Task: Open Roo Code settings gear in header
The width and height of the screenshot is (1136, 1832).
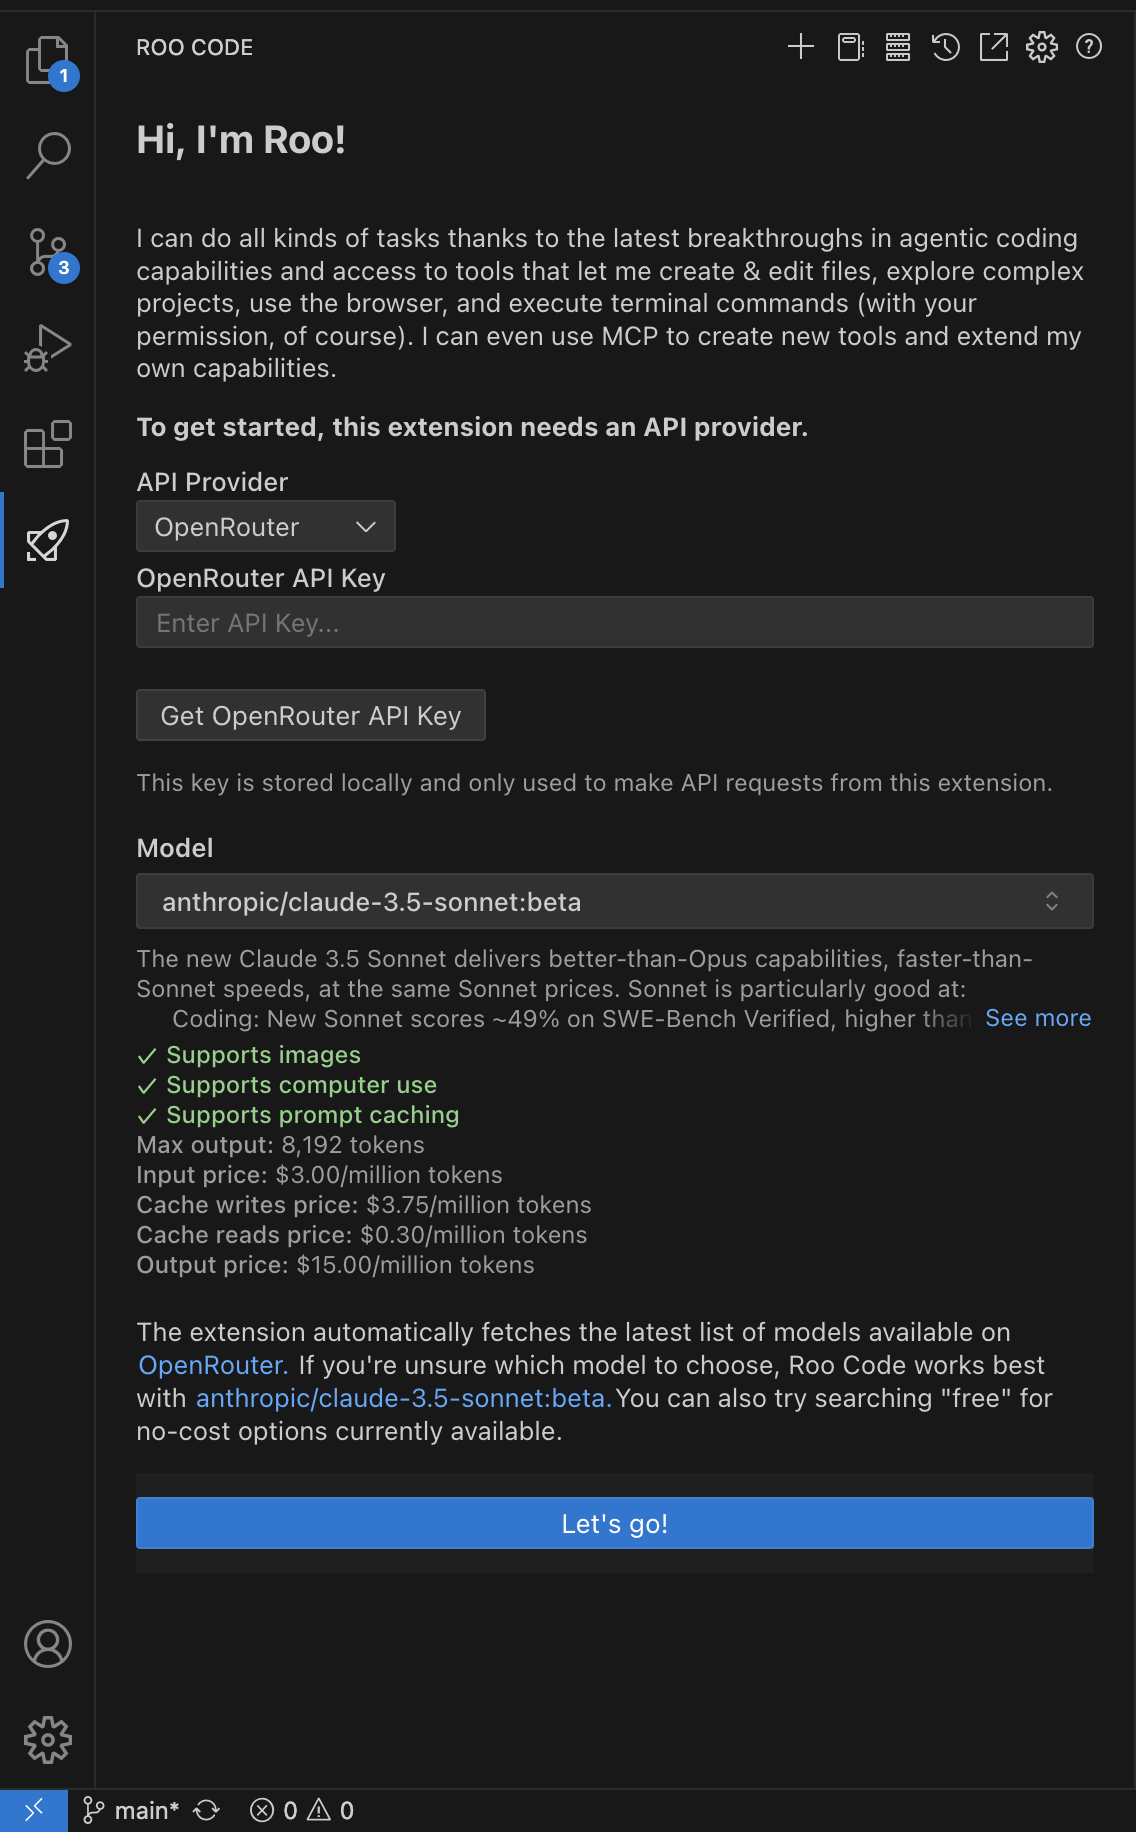Action: pyautogui.click(x=1041, y=47)
